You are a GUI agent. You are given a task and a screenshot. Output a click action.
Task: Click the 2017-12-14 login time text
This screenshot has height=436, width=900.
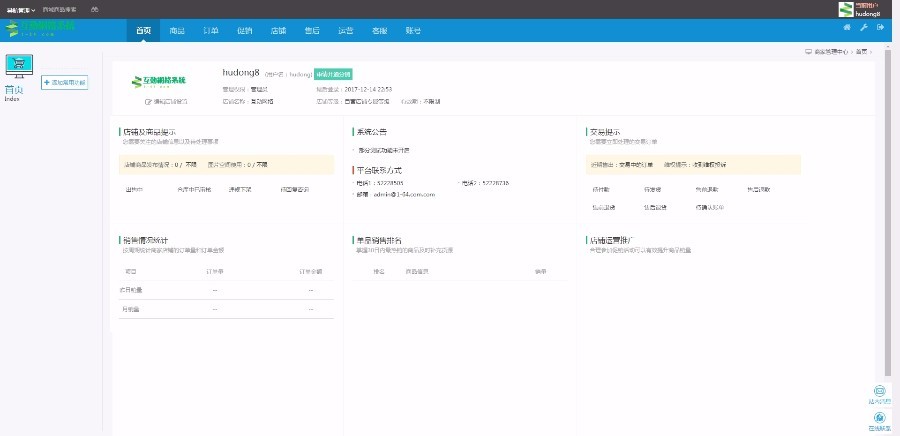368,89
